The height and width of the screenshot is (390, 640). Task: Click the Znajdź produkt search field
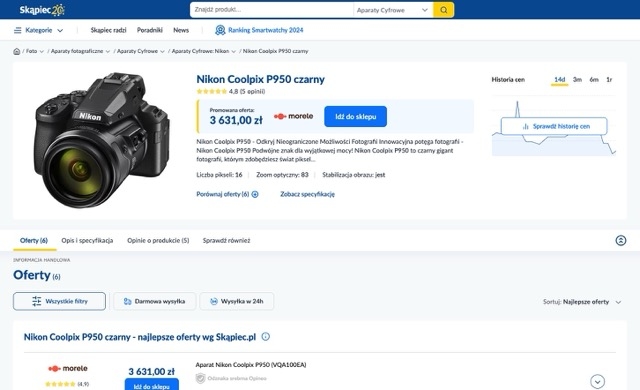[271, 10]
